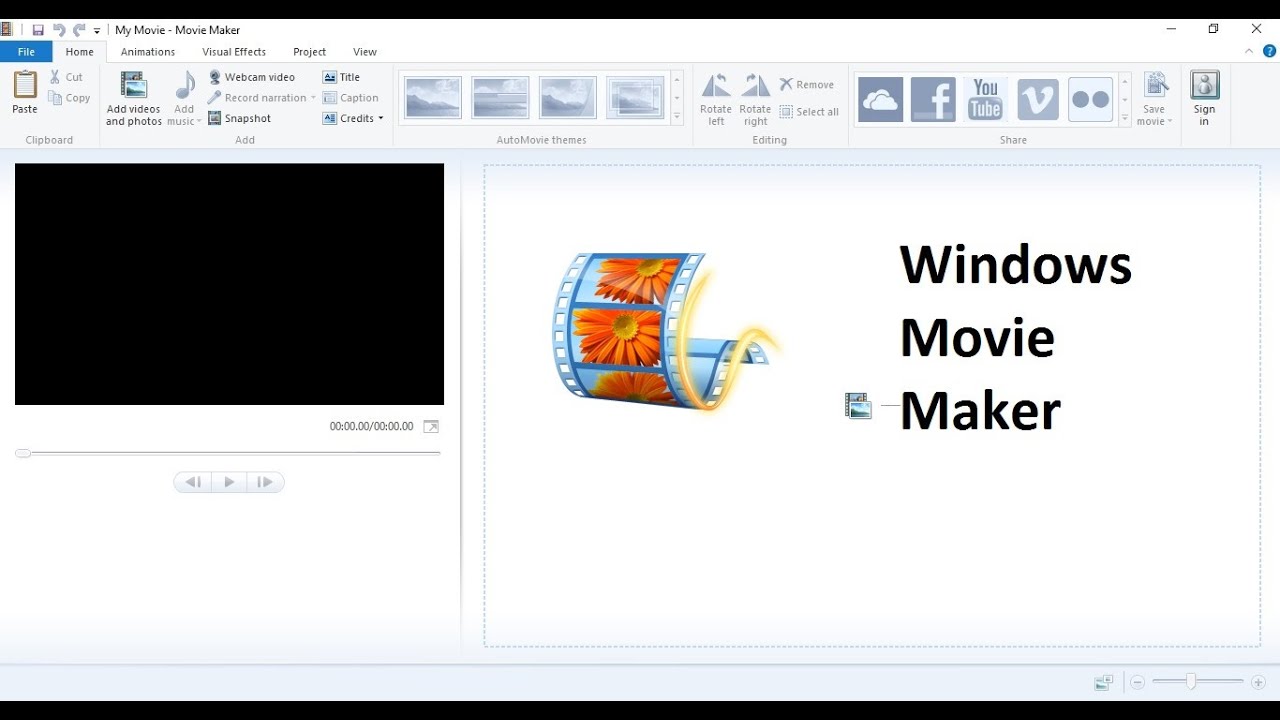Click the Cut scissors button
Screen dimensions: 1280x720
tap(66, 77)
